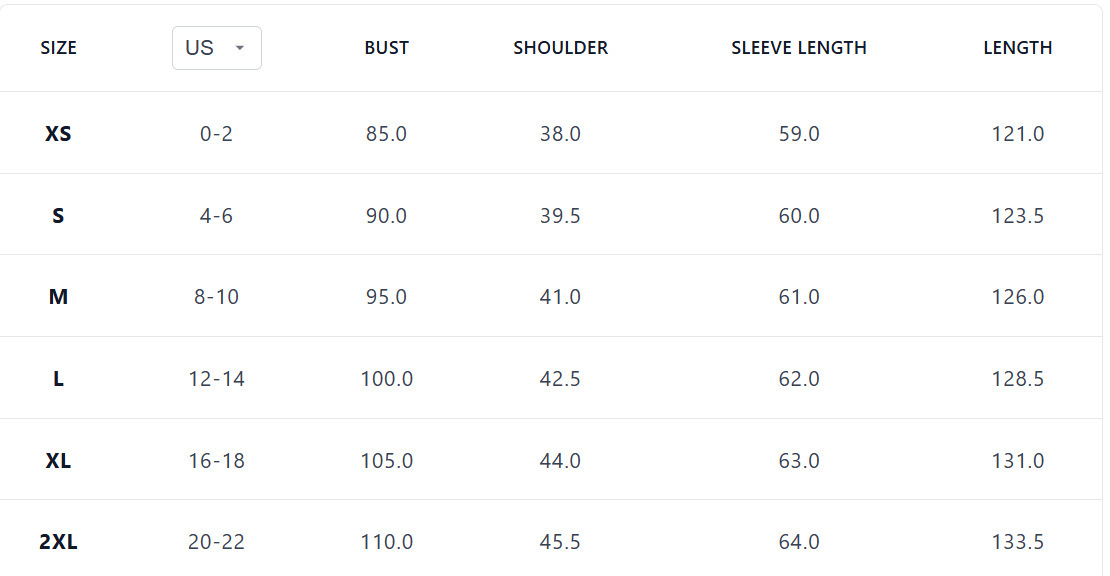1110x576 pixels.
Task: Click the 20-22 US size cell
Action: (x=216, y=542)
